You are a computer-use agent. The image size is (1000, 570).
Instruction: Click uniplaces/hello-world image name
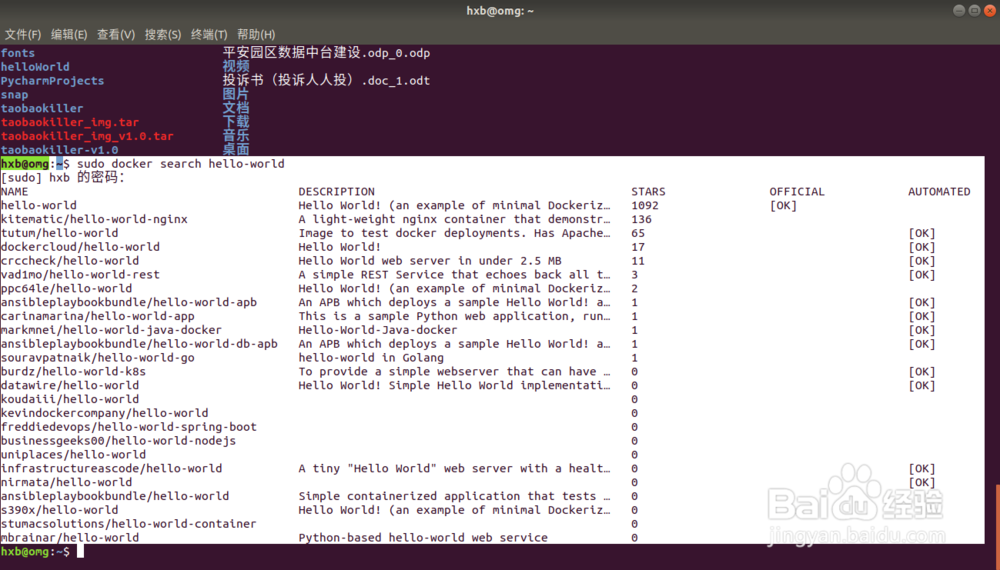pos(73,455)
